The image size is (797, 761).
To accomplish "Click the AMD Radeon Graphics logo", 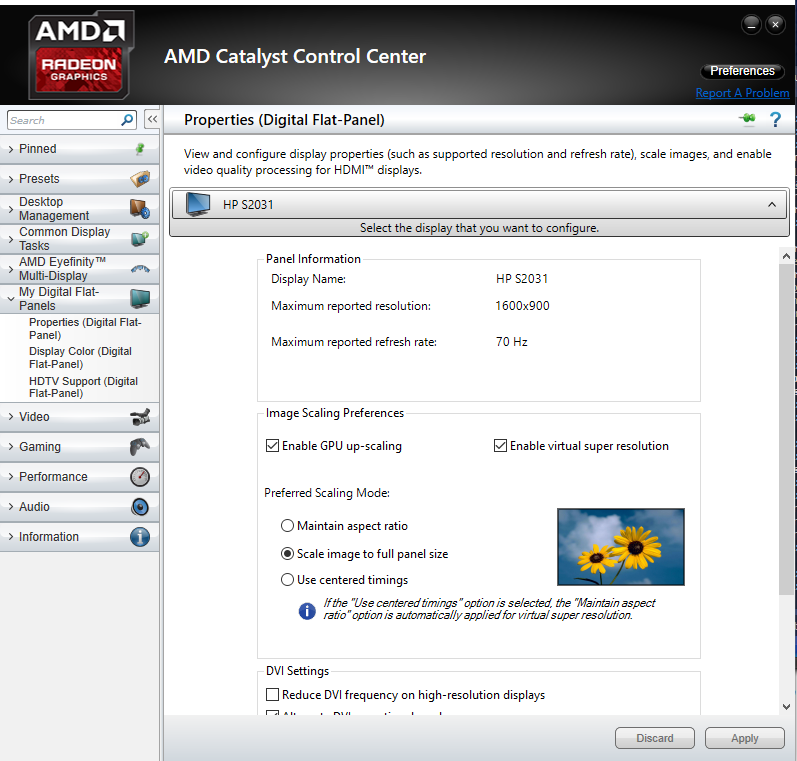I will pyautogui.click(x=81, y=55).
